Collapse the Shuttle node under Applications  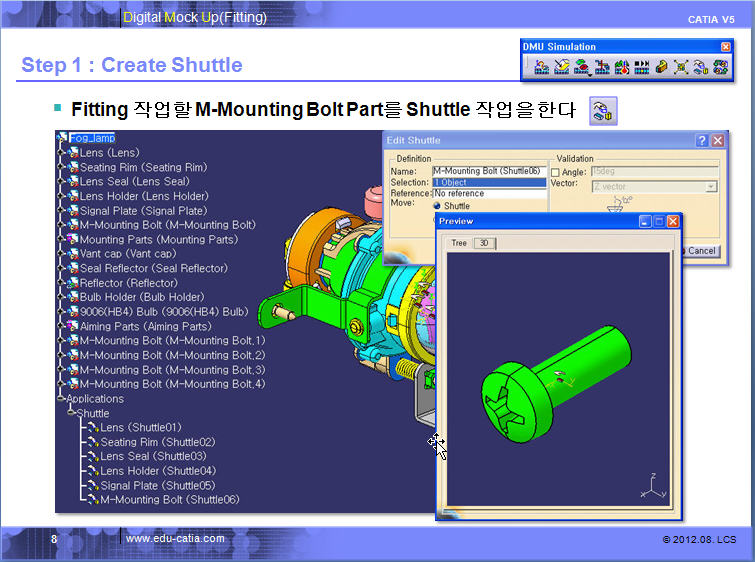click(71, 413)
